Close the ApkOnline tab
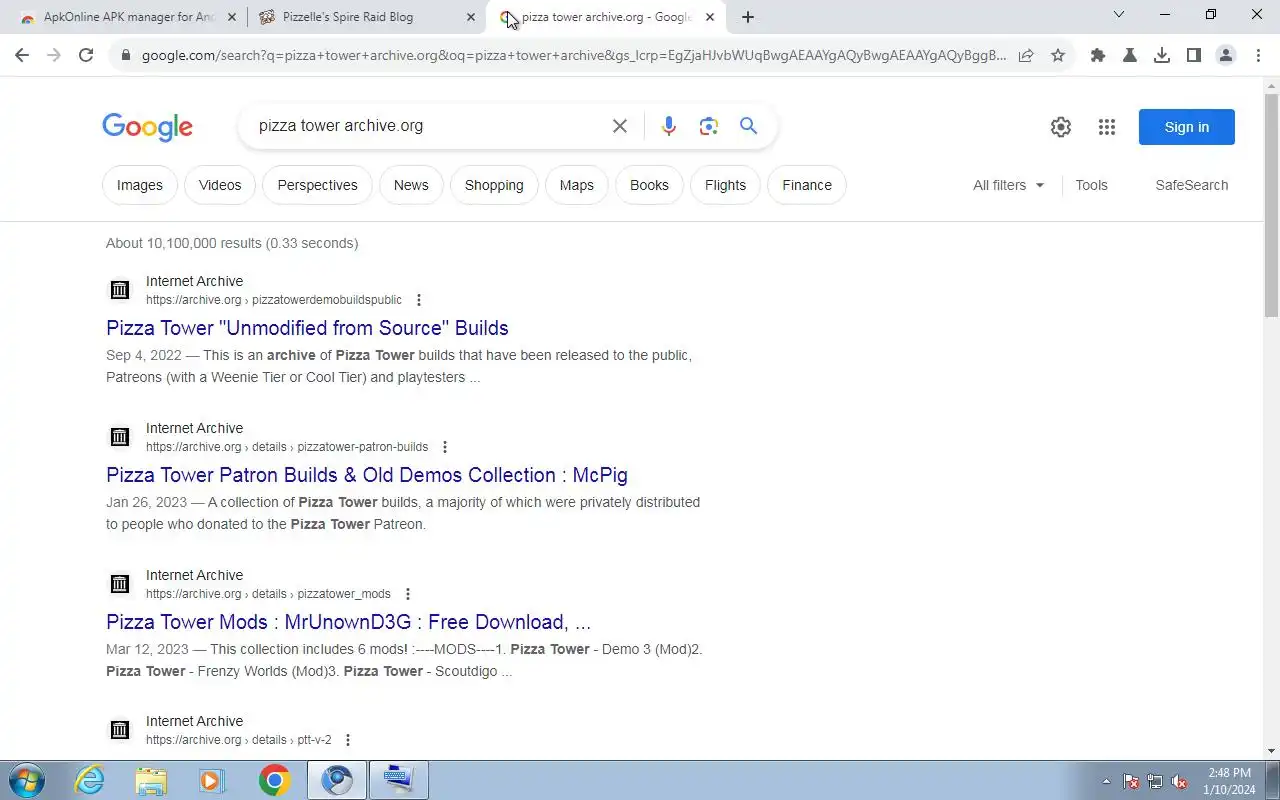This screenshot has width=1280, height=800. click(x=232, y=17)
